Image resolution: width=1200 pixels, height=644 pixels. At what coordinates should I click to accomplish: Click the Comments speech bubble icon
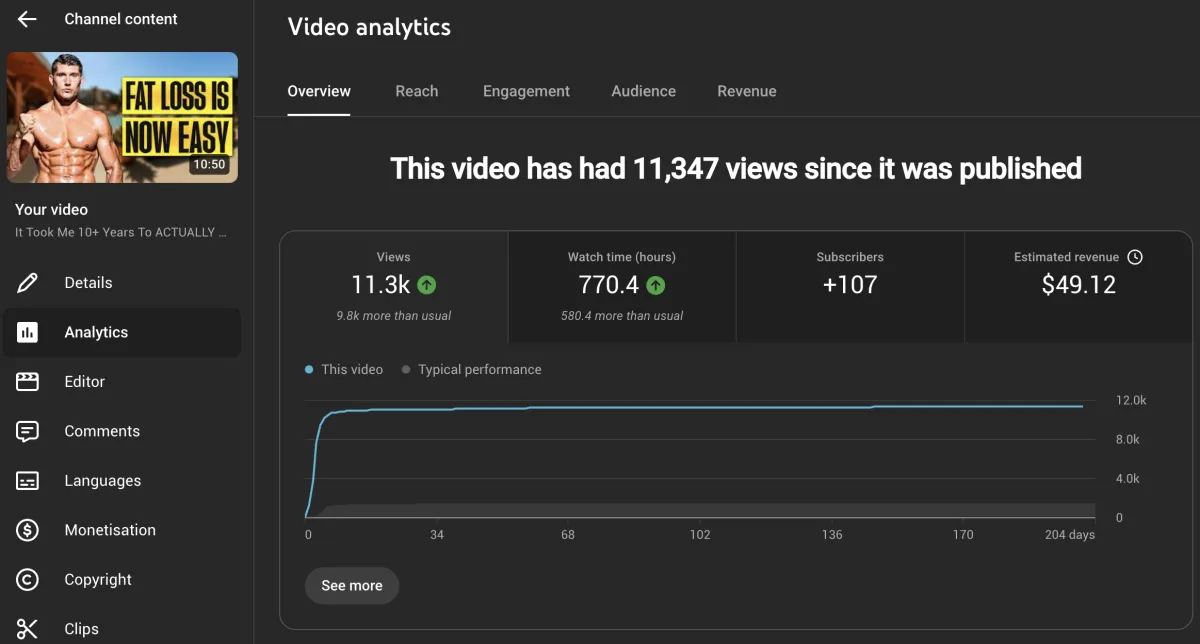tap(28, 431)
